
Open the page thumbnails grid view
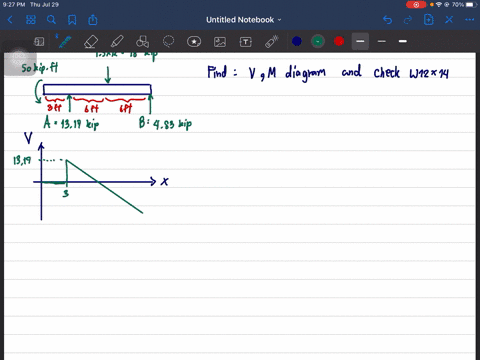click(31, 20)
